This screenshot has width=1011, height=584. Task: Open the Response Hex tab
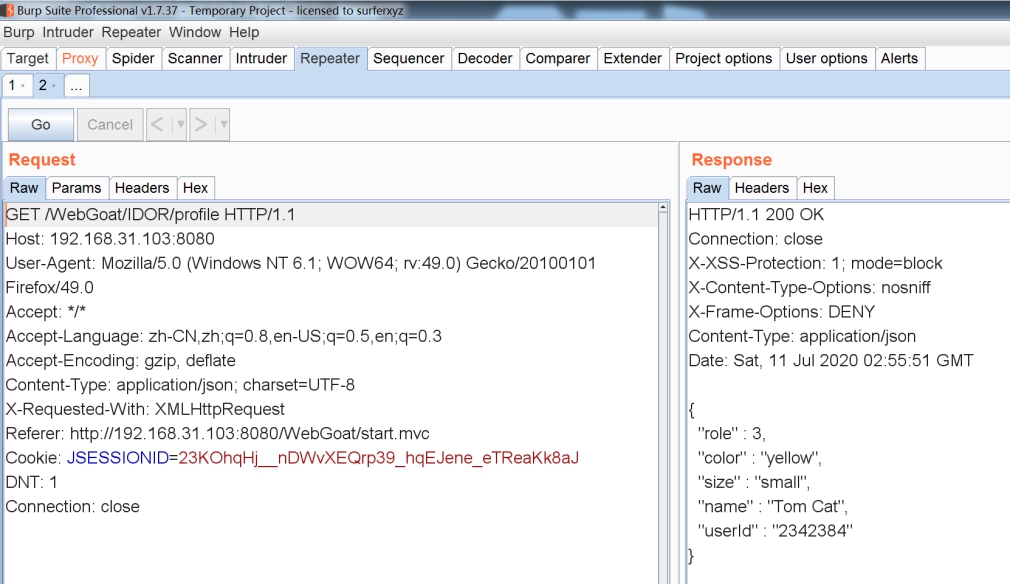(x=816, y=188)
